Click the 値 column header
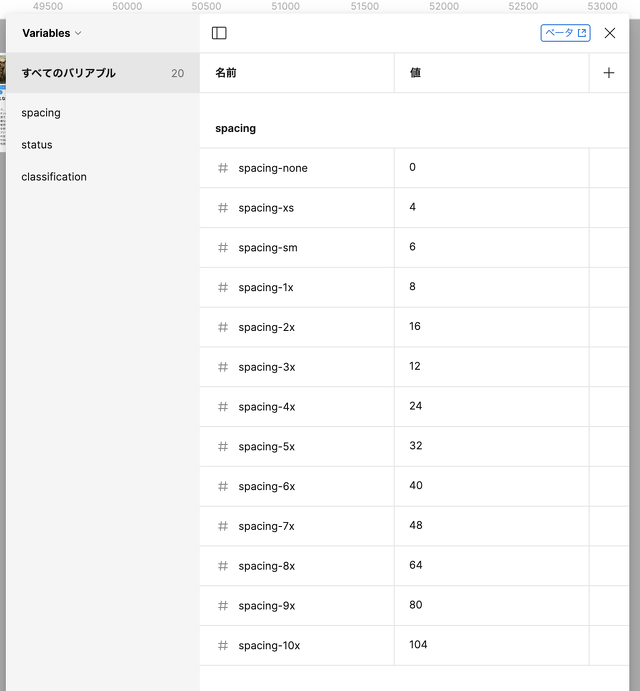 pos(415,73)
